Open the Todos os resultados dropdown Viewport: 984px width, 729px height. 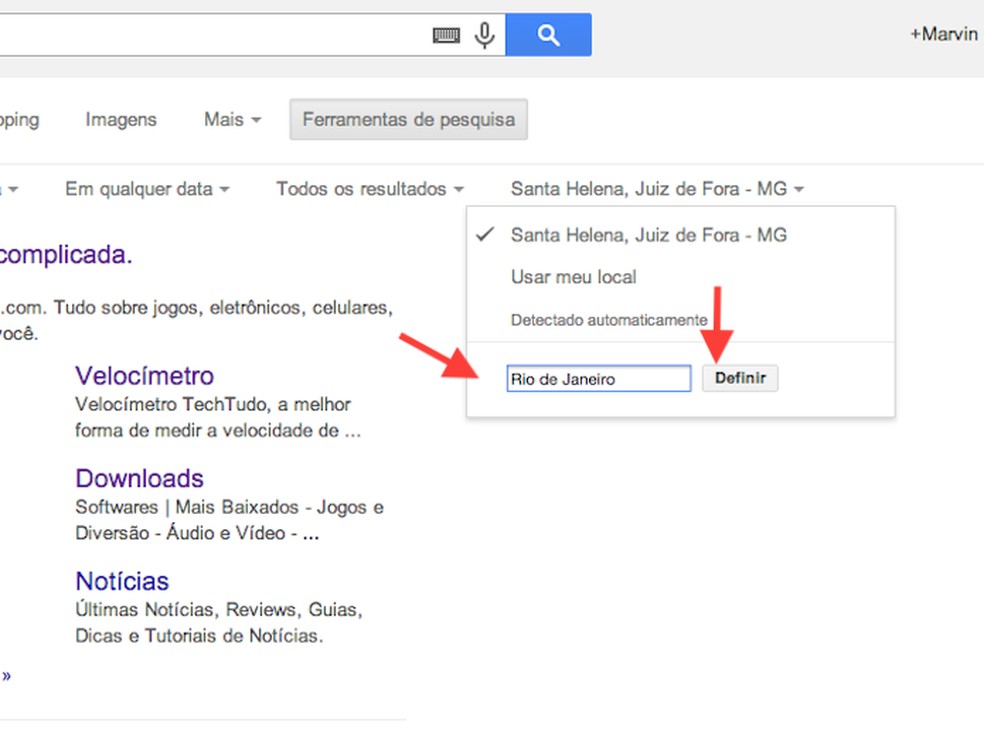368,188
